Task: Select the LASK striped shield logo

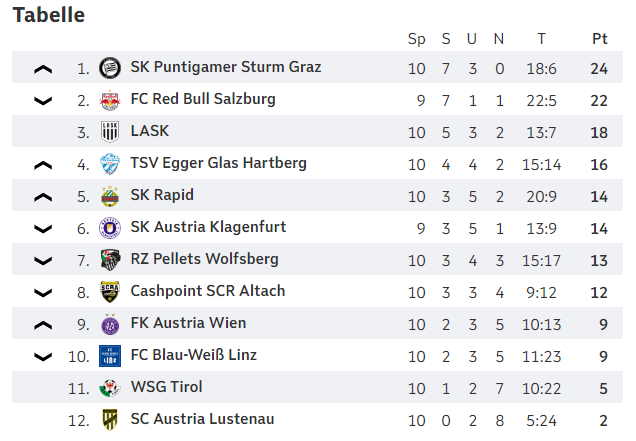Action: point(110,132)
